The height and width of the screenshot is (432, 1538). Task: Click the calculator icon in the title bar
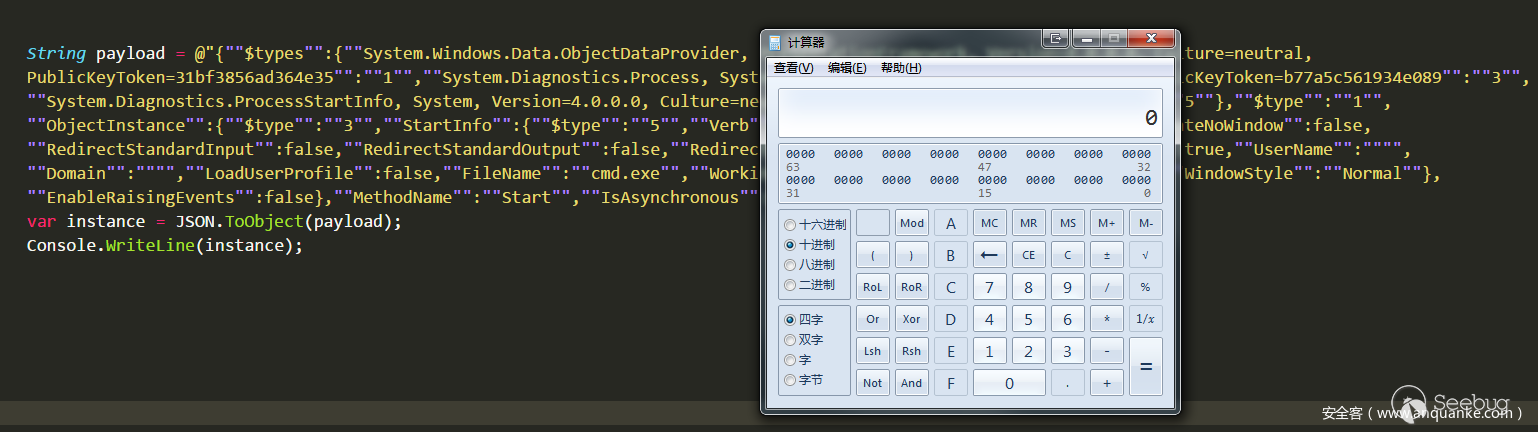pyautogui.click(x=775, y=43)
